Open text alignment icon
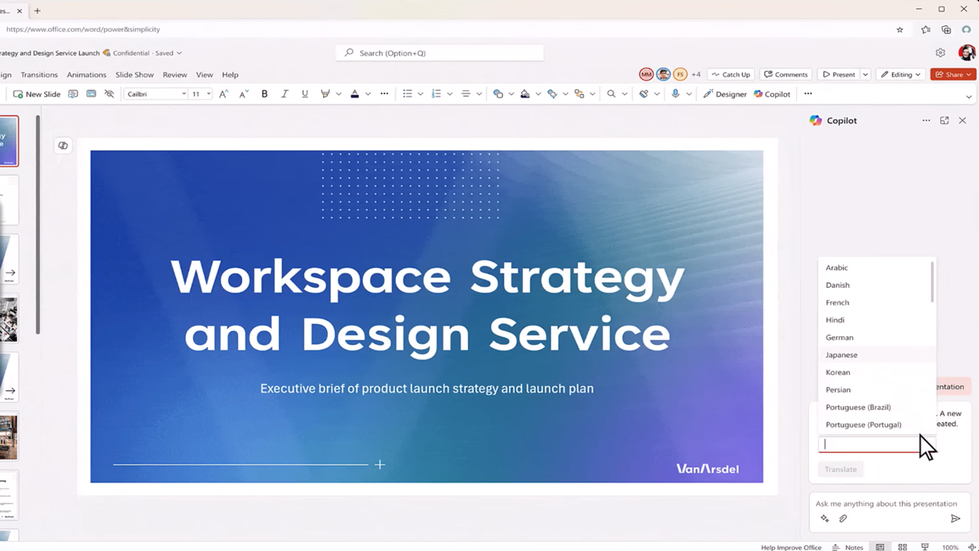The height and width of the screenshot is (551, 979). coord(466,94)
